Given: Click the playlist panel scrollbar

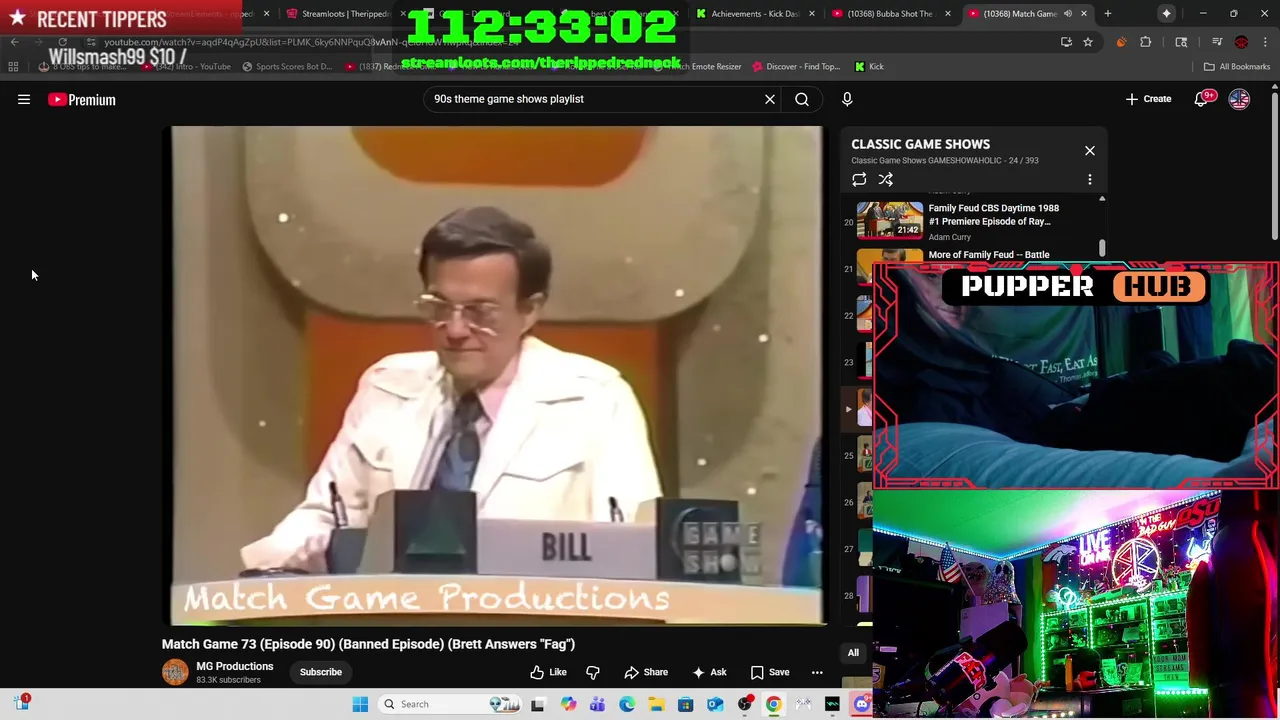Looking at the screenshot, I should [1102, 247].
